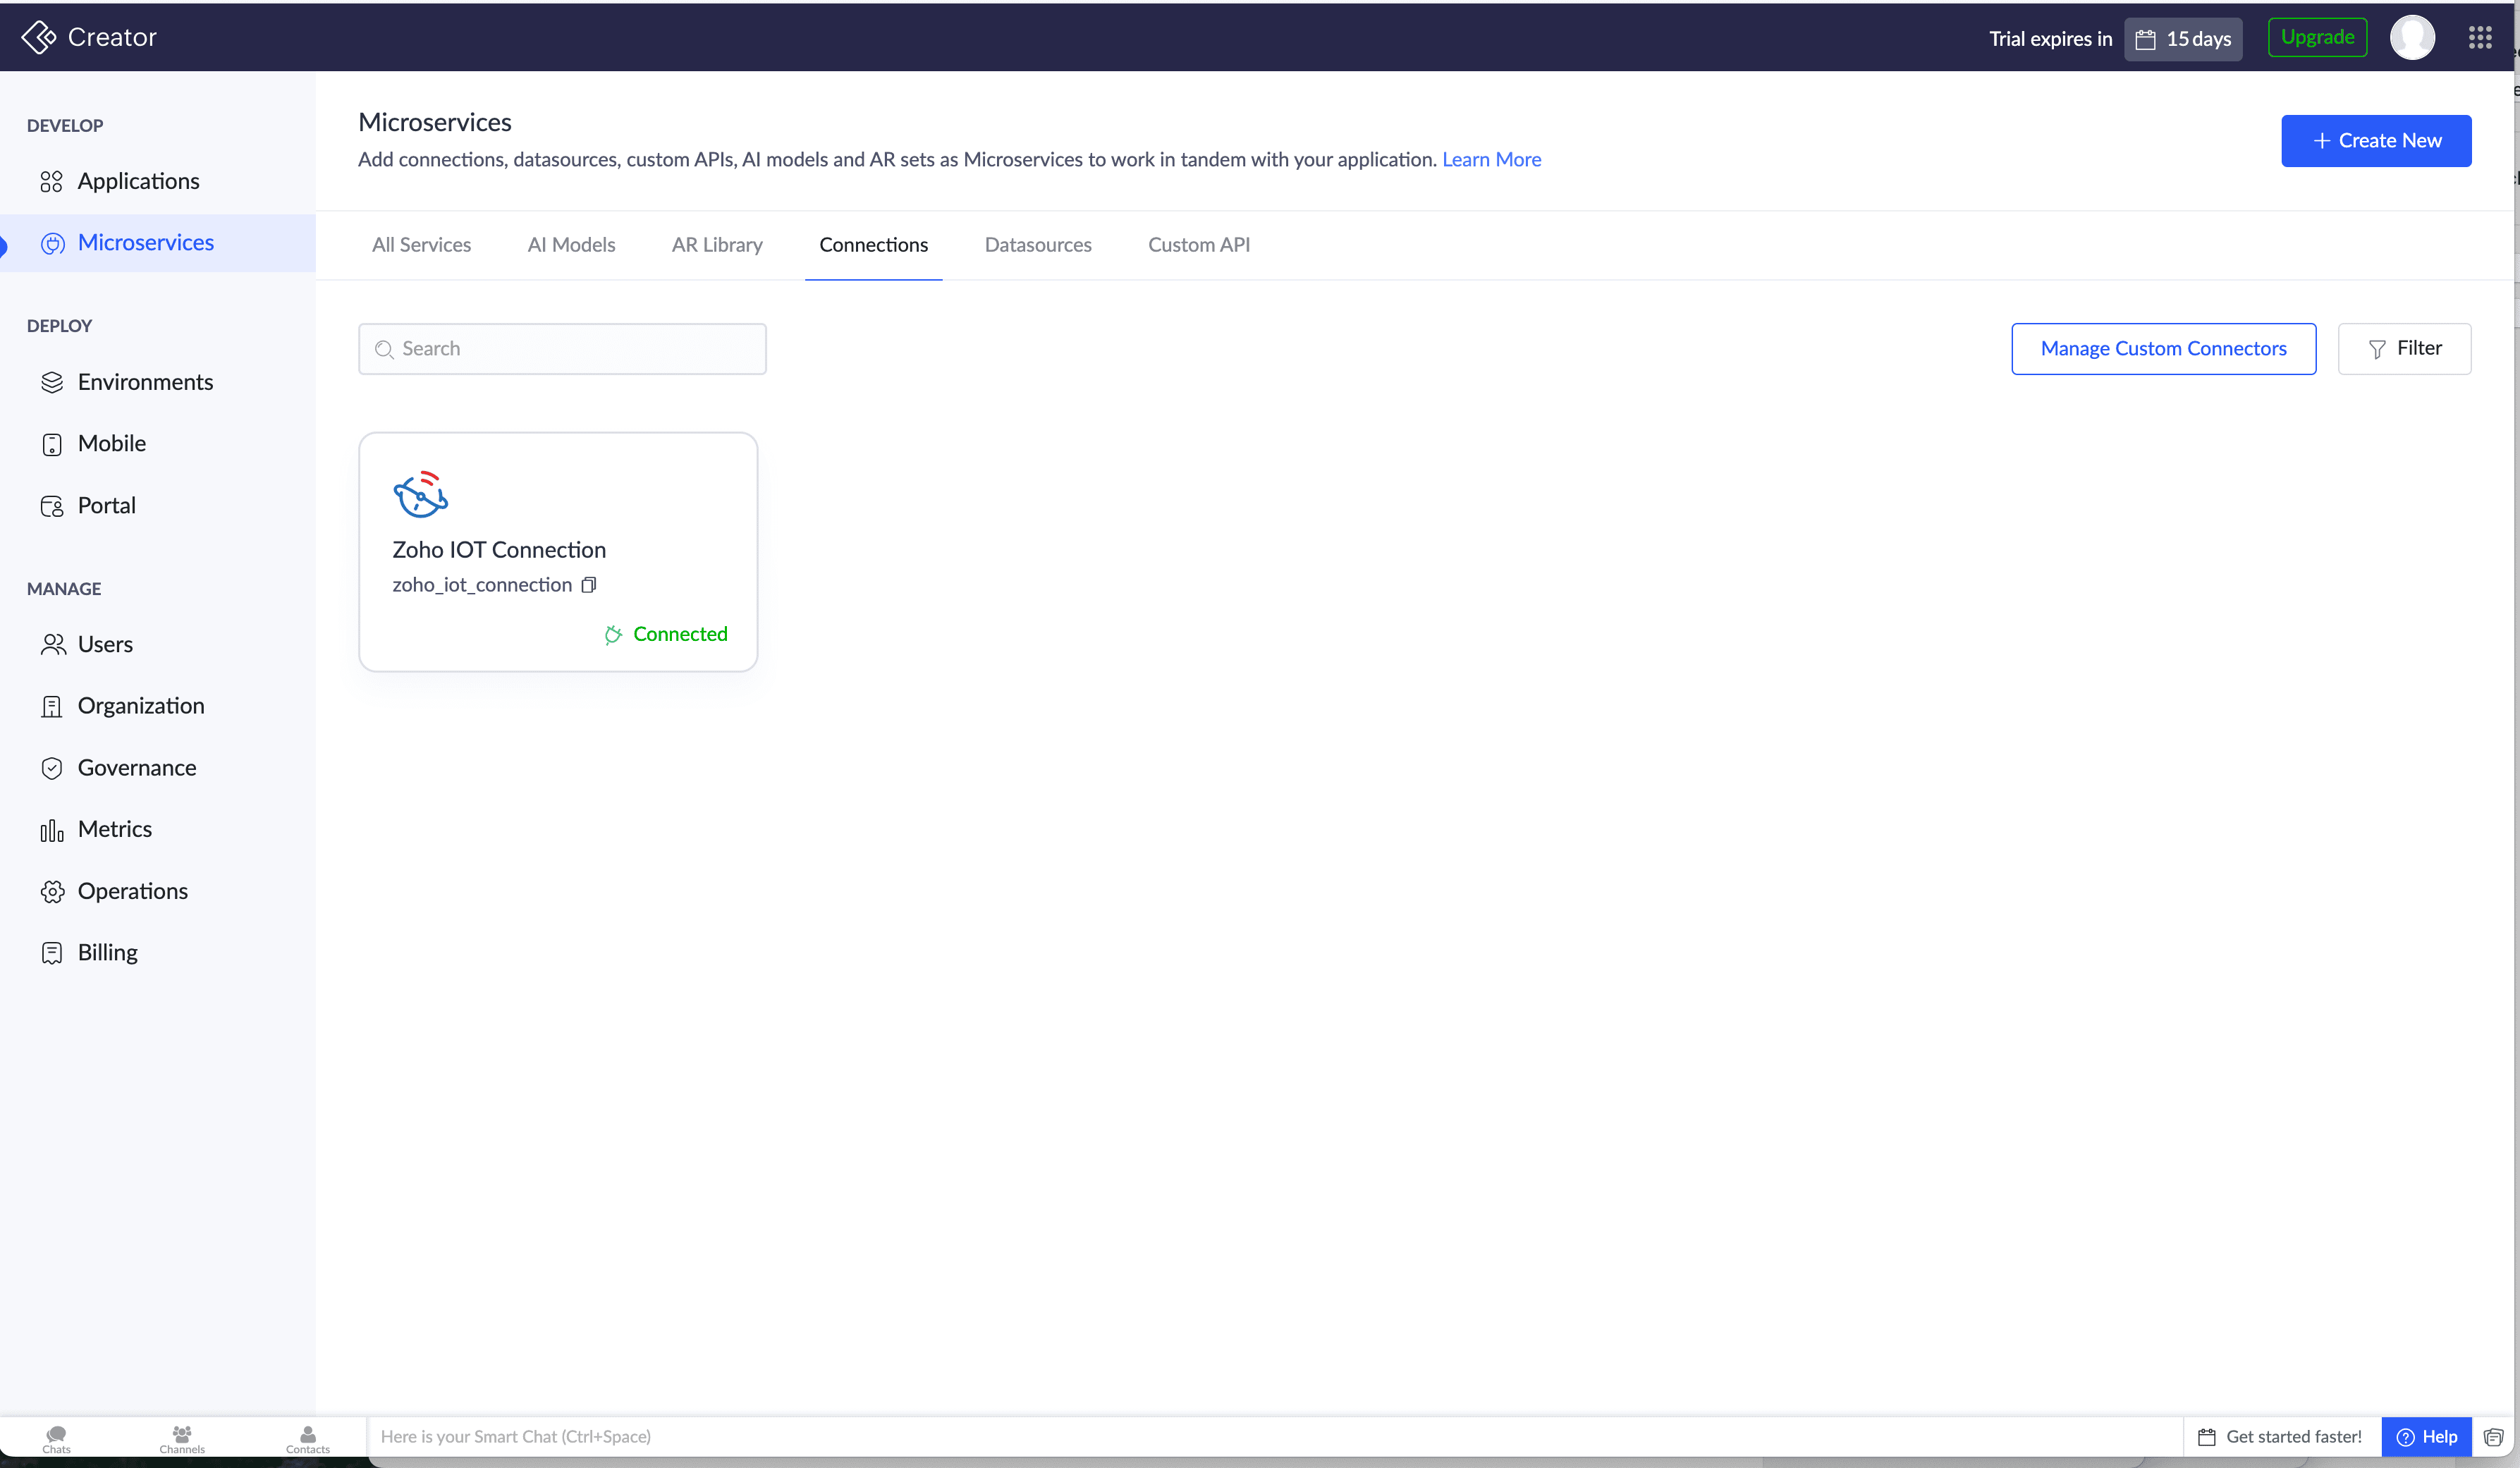Open the Filter options
Image resolution: width=2520 pixels, height=1468 pixels.
(2404, 349)
